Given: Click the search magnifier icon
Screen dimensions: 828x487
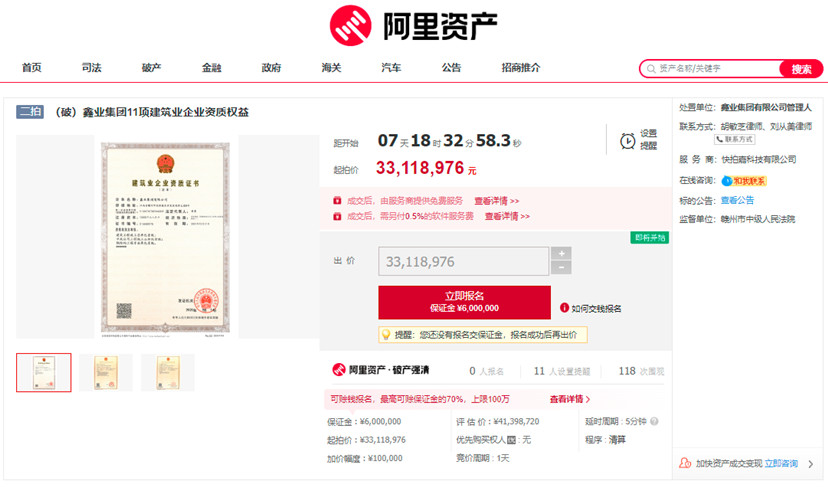Looking at the screenshot, I should [651, 69].
